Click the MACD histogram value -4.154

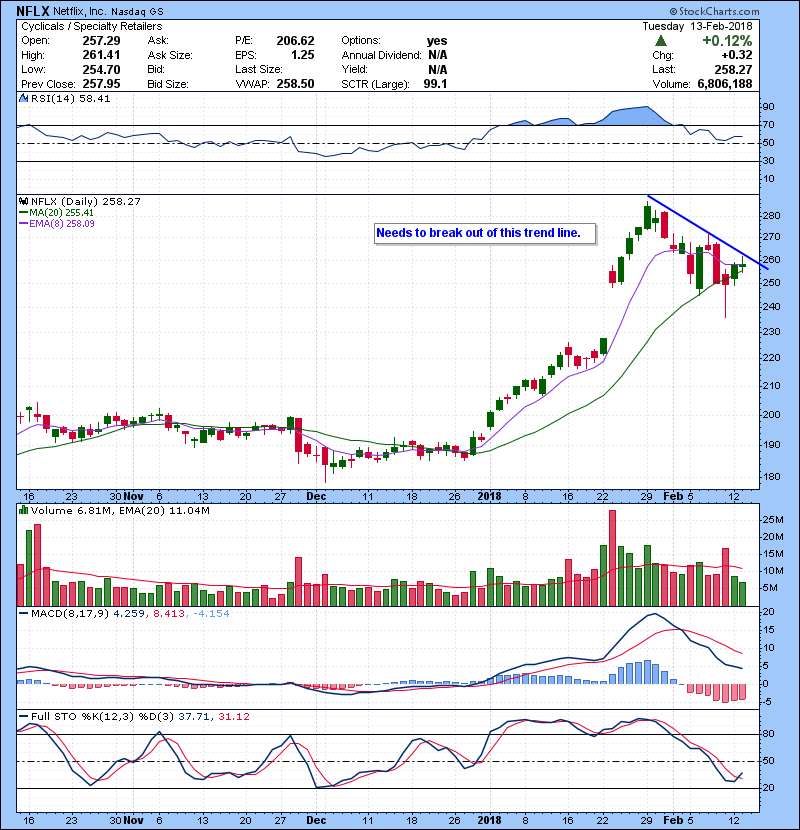211,614
